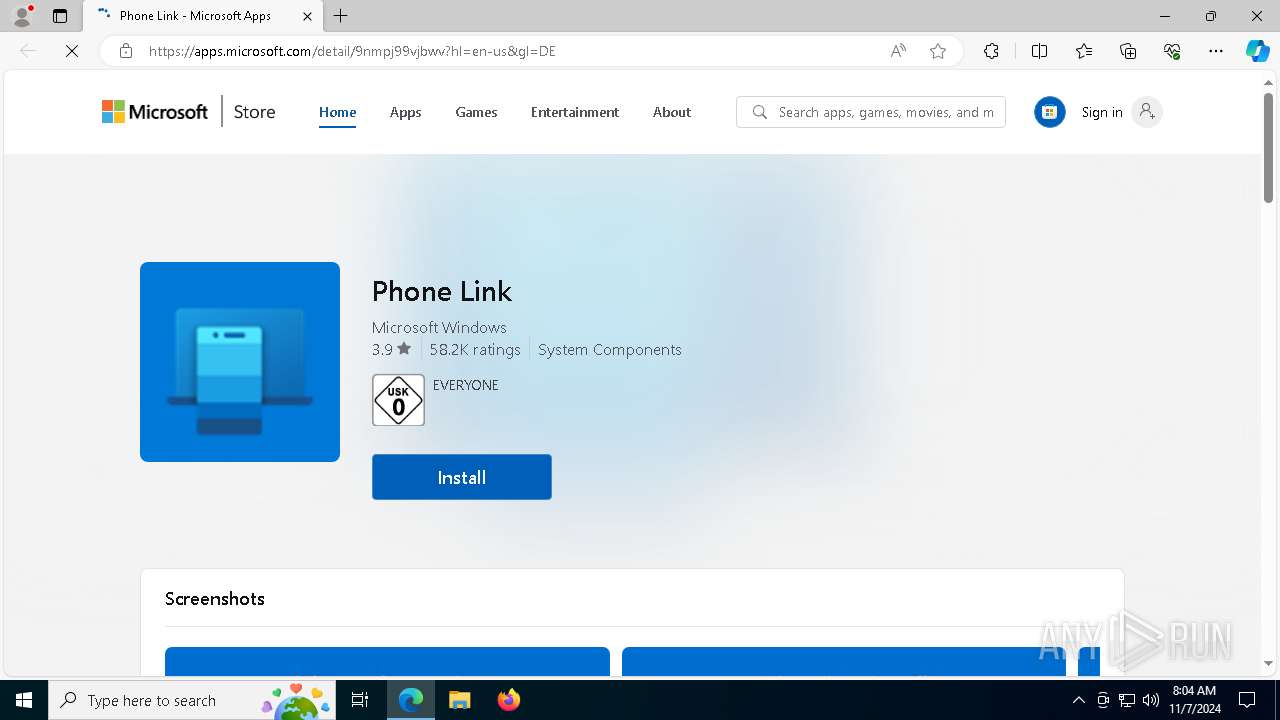1280x720 pixels.
Task: Open Task View on taskbar
Action: (361, 700)
